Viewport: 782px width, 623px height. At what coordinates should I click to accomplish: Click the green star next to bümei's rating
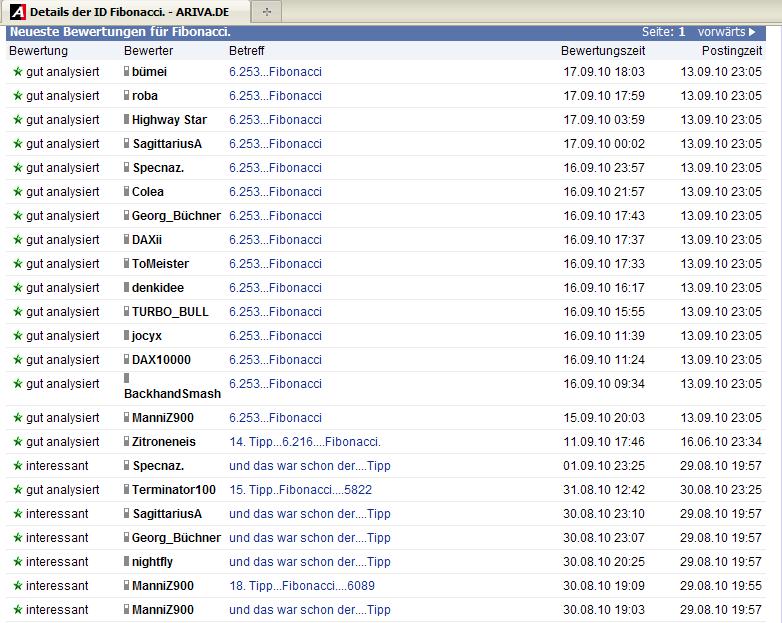17,72
